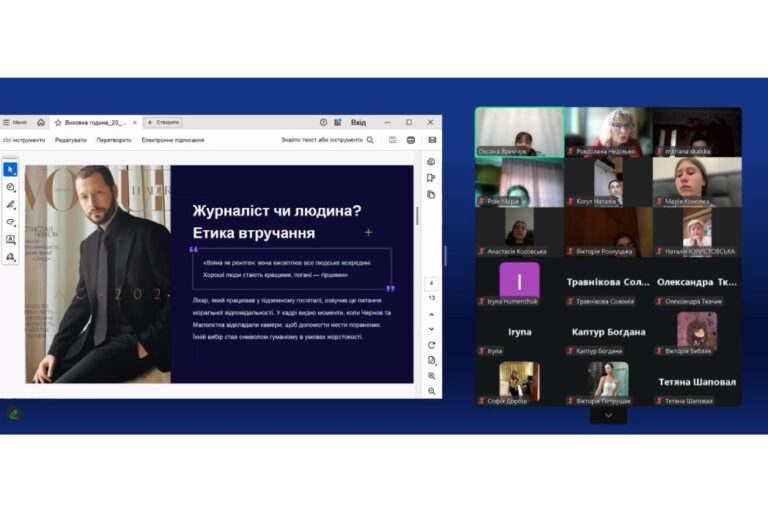Select Олександра Ткачик participant tile
Screen dimensions: 768x513
coord(697,282)
